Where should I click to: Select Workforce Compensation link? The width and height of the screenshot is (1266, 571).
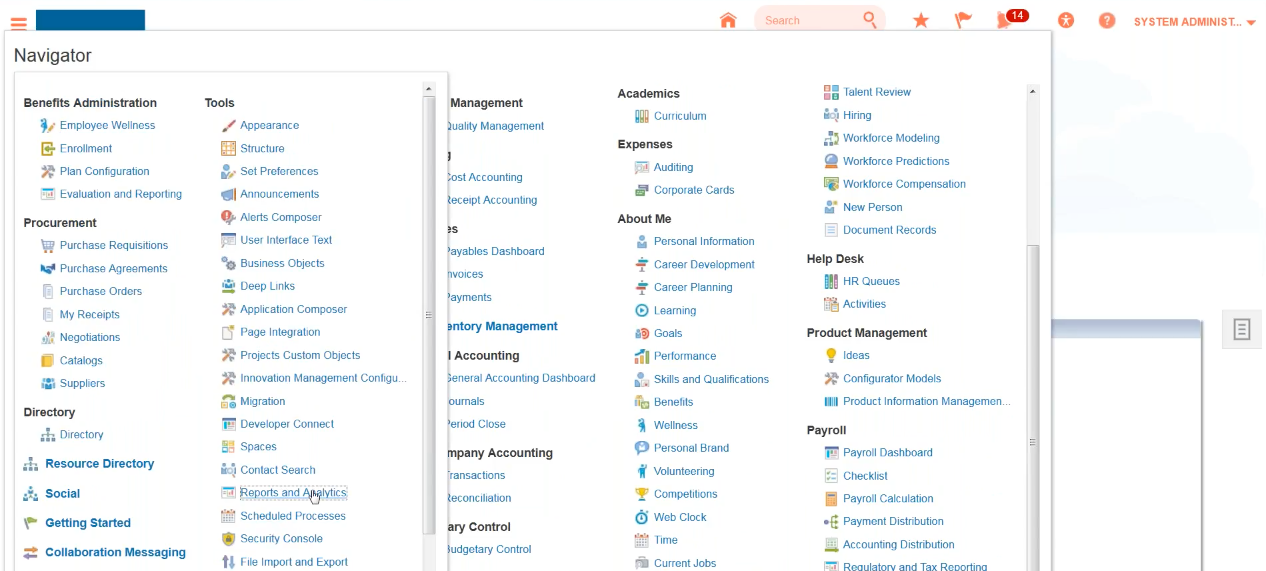[904, 184]
